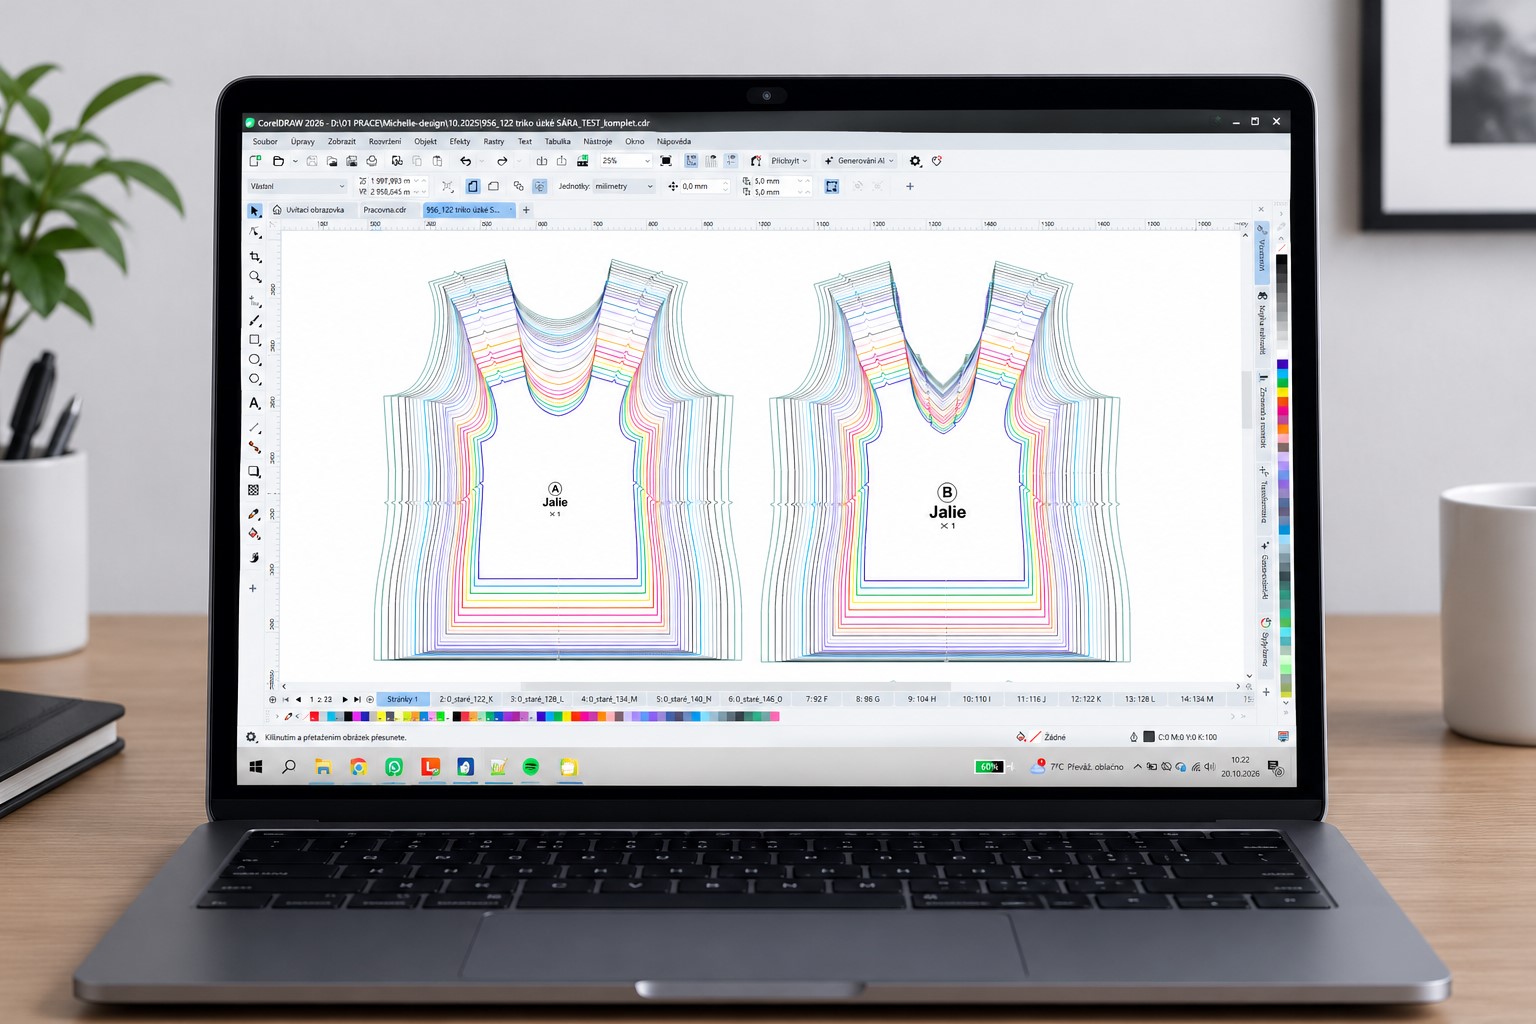Click the full-screen preview icon
The image size is (1536, 1024).
(x=666, y=161)
